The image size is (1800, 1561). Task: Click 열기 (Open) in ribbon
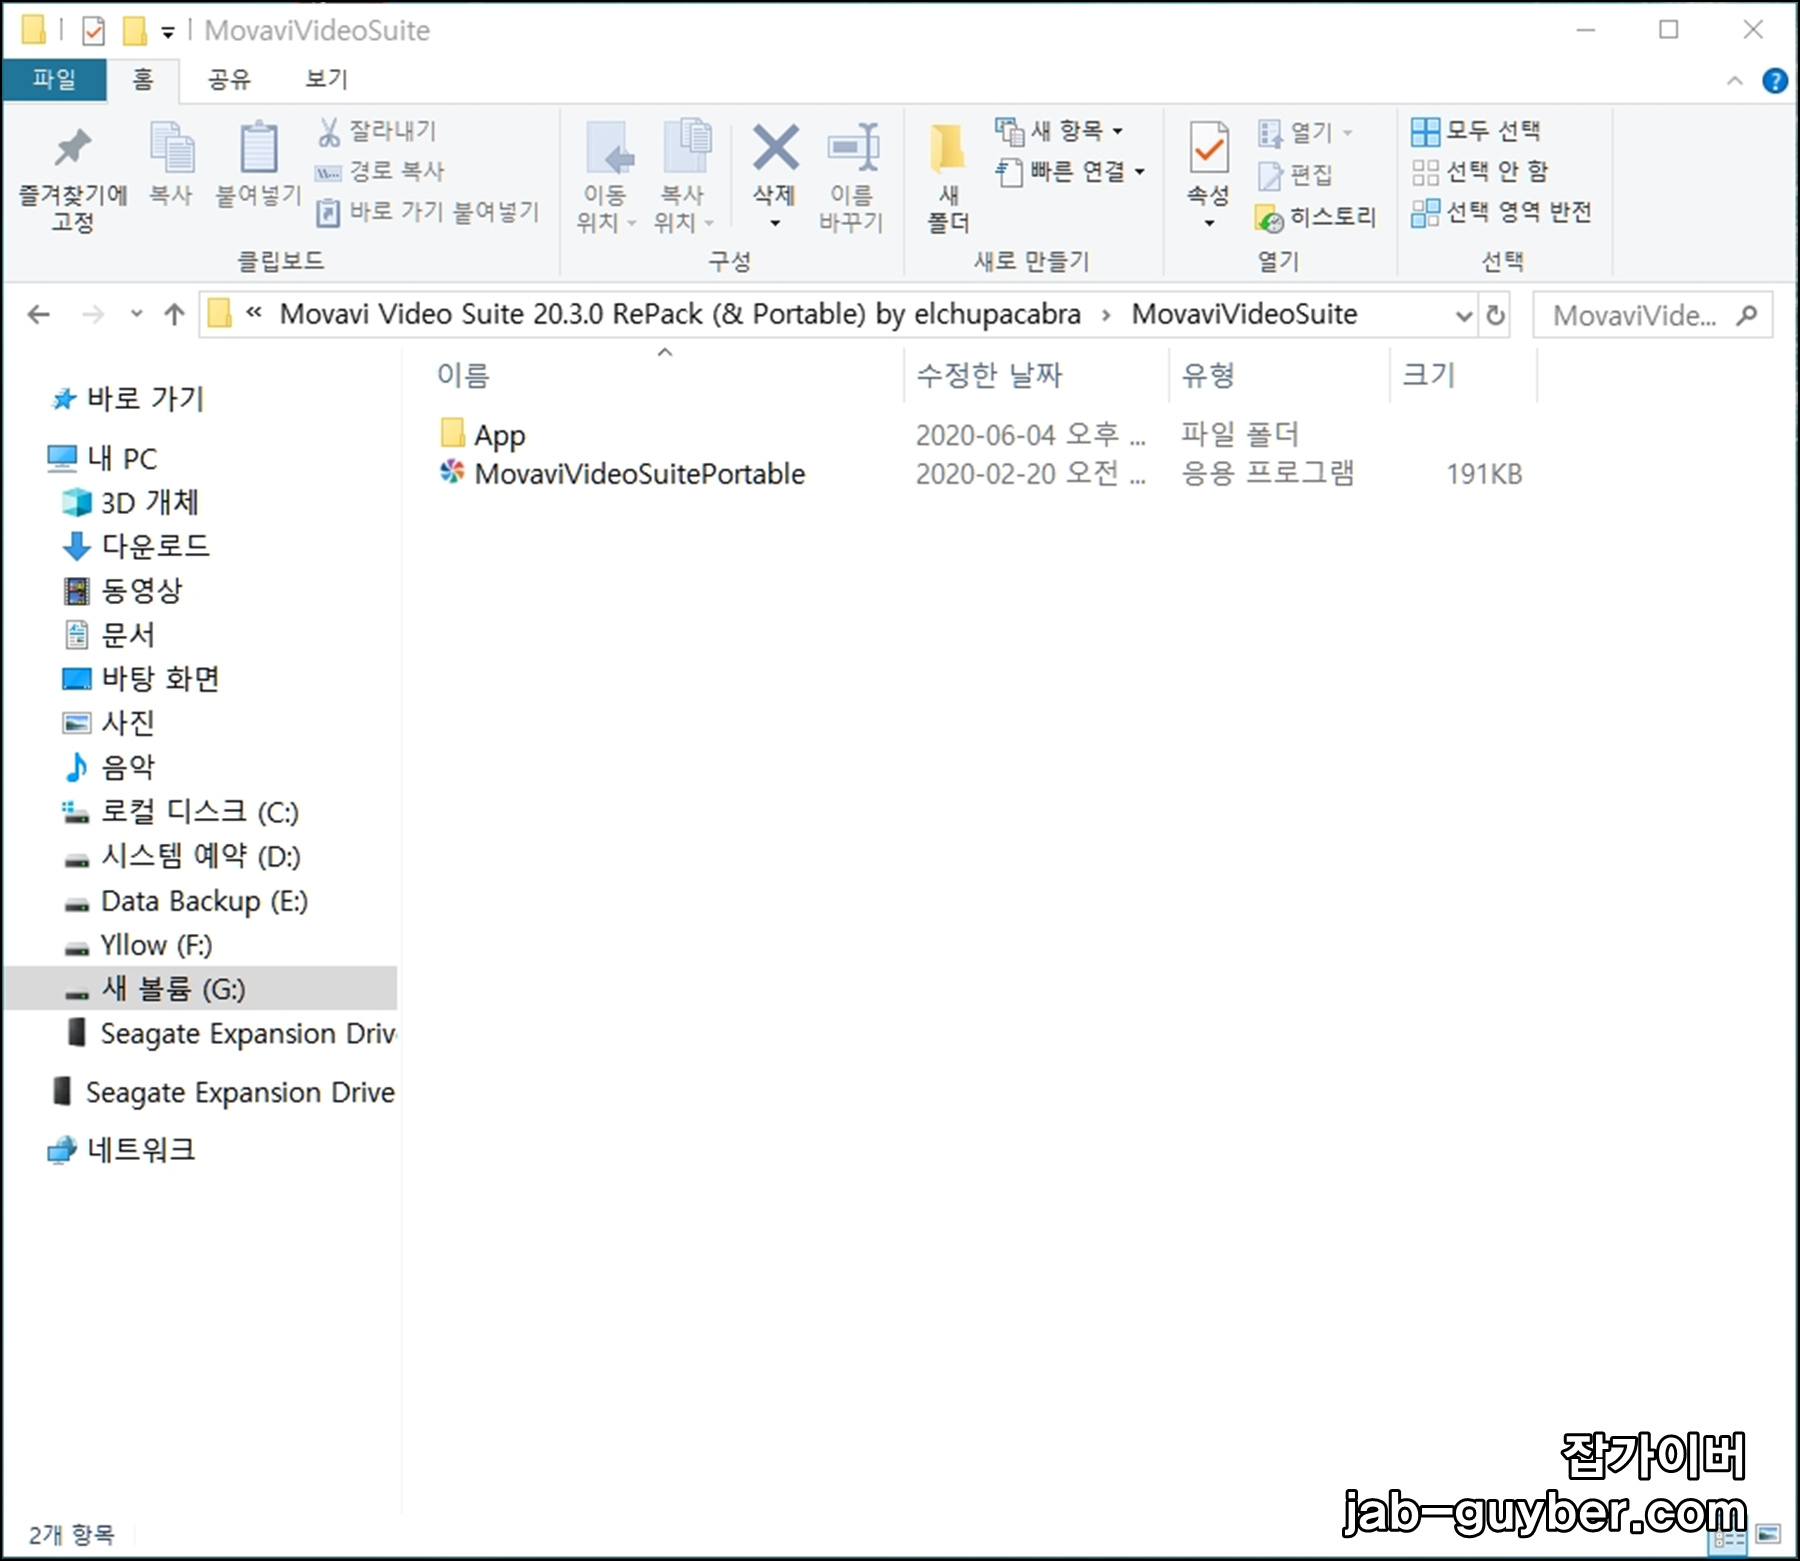[x=1305, y=132]
